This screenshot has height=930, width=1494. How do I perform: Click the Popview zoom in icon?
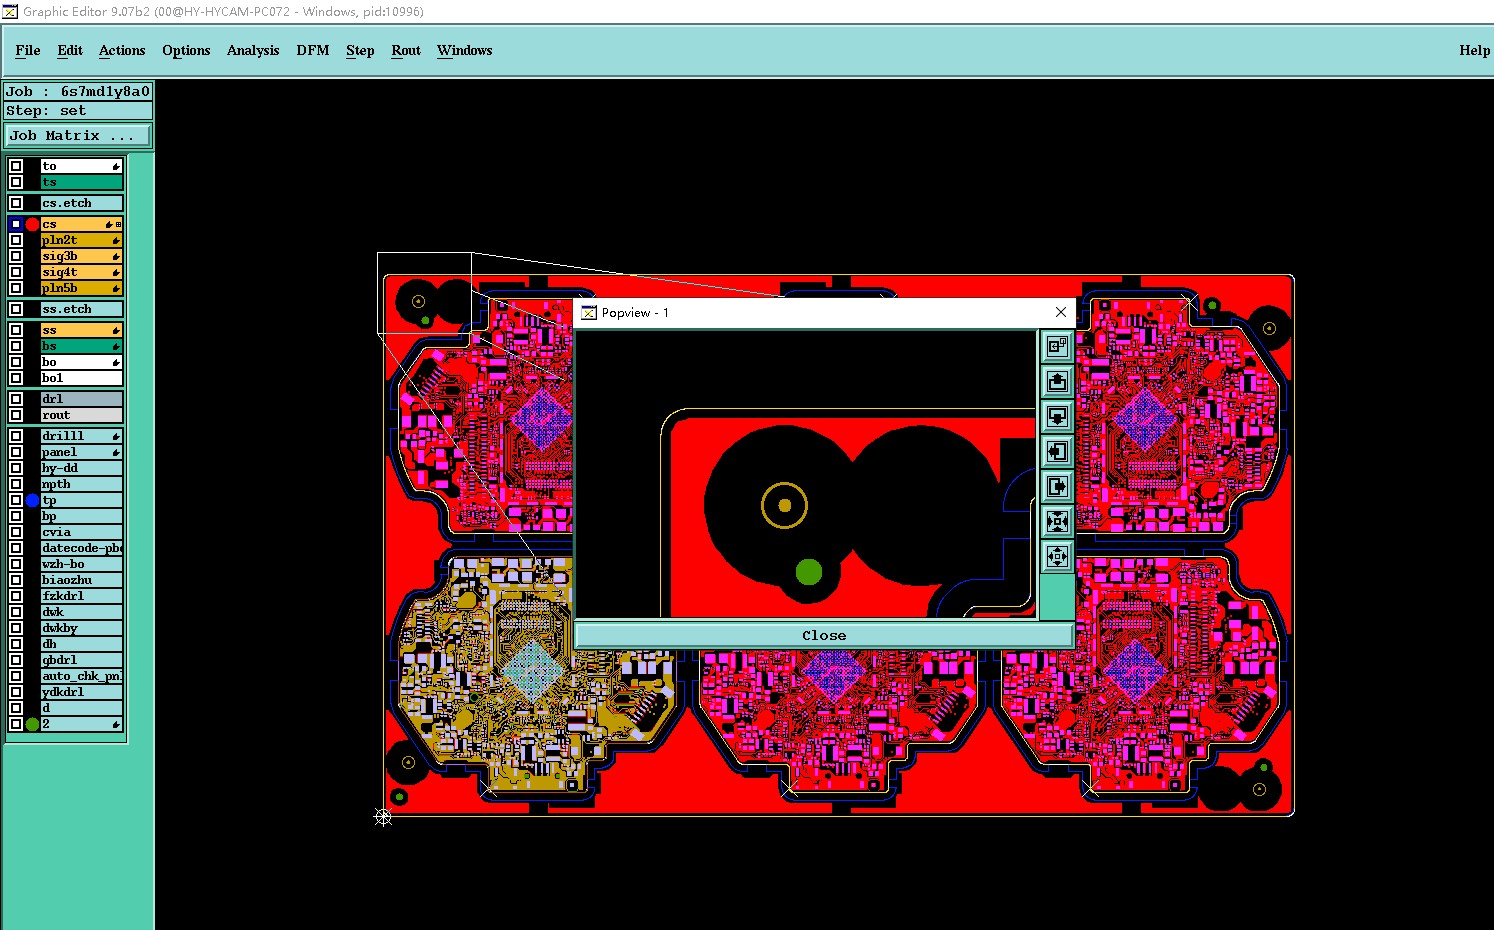pos(1057,521)
